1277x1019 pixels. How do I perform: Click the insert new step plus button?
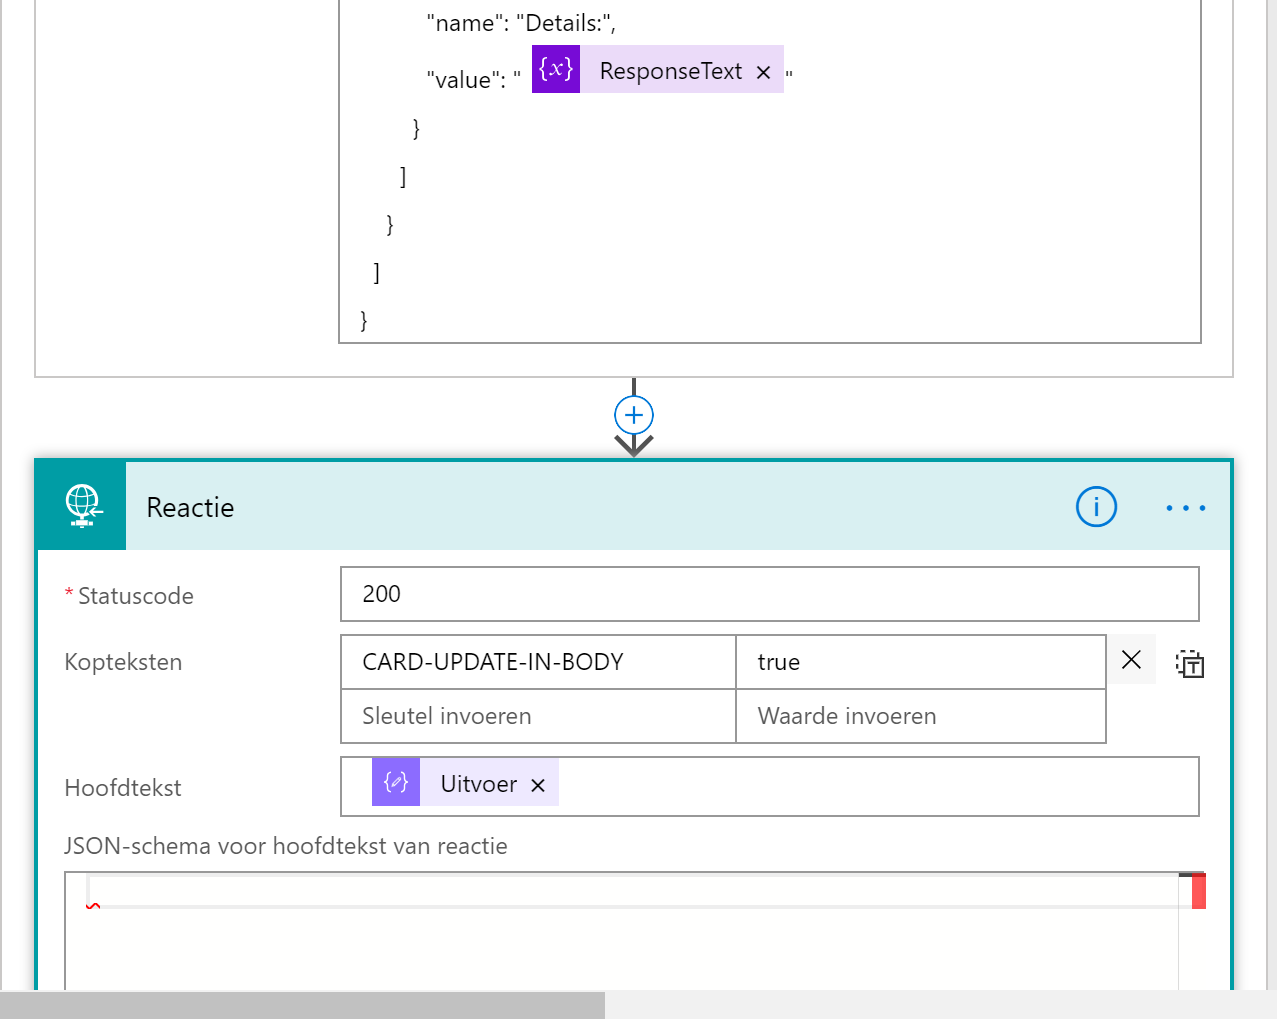pos(634,415)
